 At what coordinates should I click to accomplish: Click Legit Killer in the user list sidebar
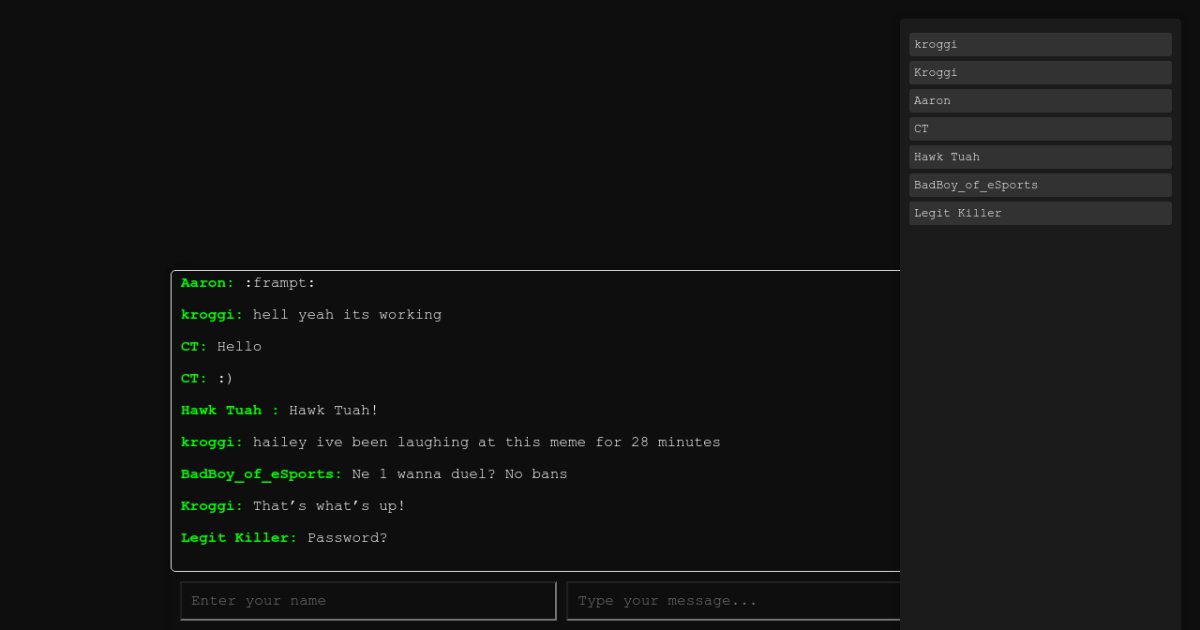click(1040, 213)
